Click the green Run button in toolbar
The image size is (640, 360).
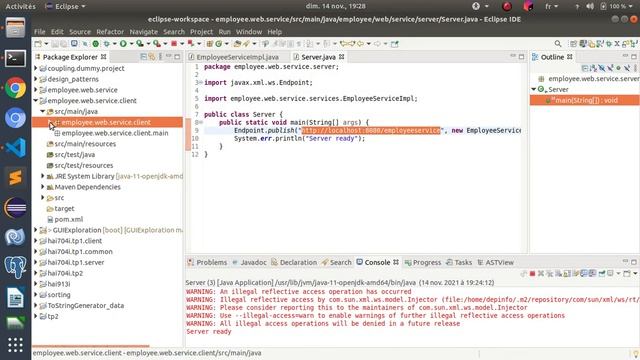tap(123, 44)
